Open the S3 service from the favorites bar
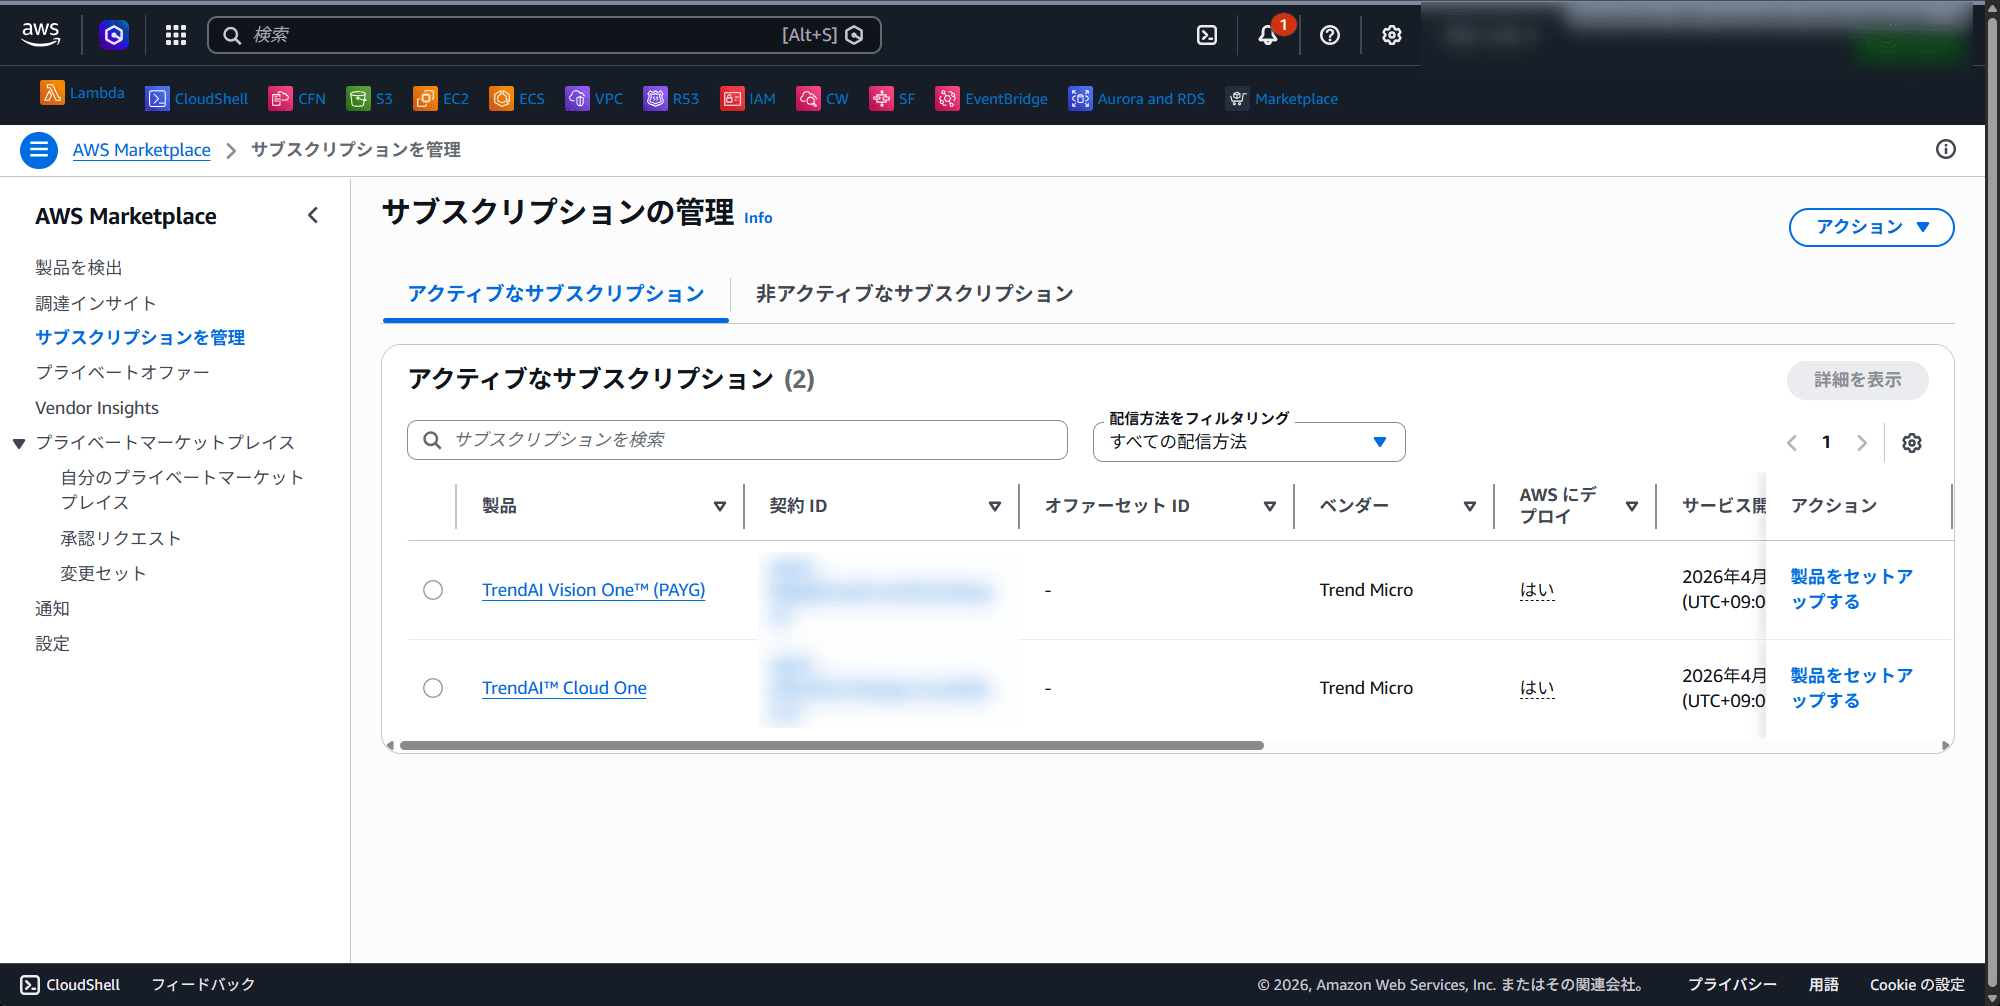This screenshot has width=2000, height=1006. (x=370, y=98)
